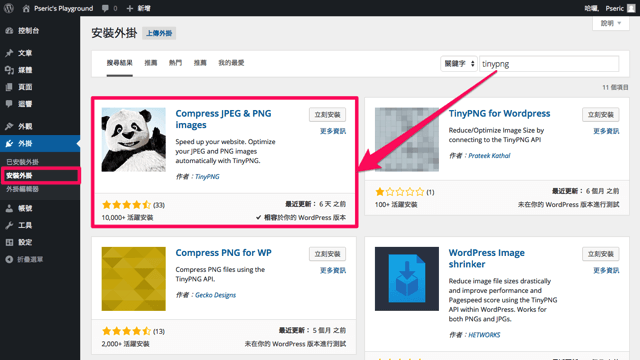Open TinyPNG for Wordpress title link

point(499,113)
